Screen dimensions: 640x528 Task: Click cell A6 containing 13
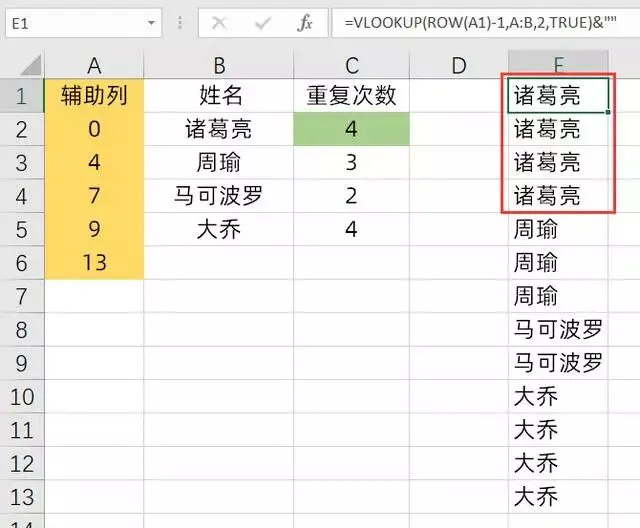(x=94, y=263)
